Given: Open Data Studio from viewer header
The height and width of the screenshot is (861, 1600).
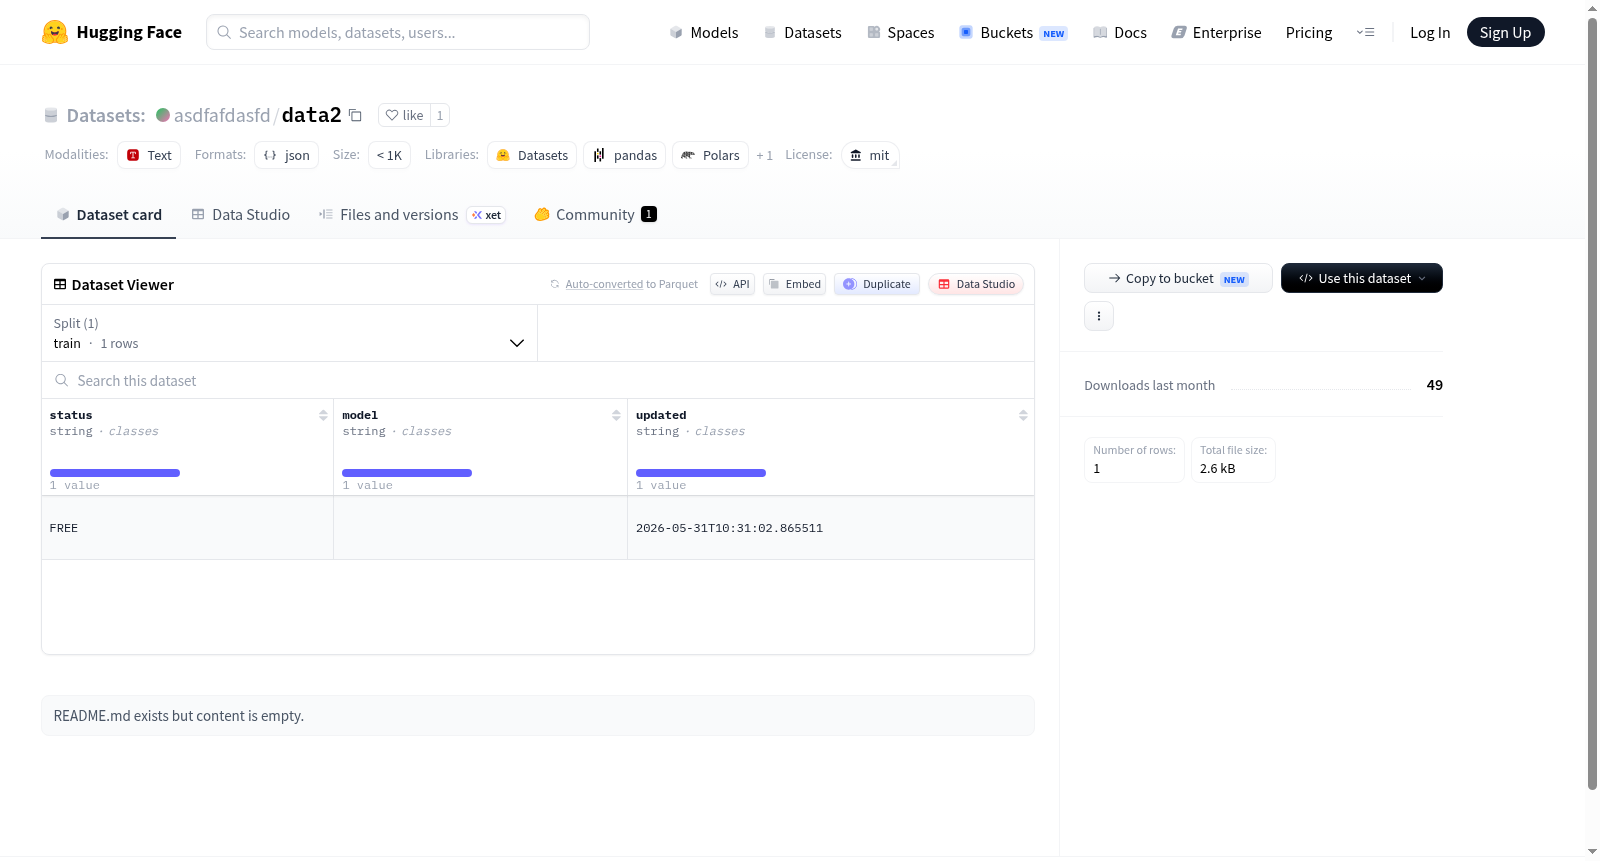Looking at the screenshot, I should (x=976, y=284).
